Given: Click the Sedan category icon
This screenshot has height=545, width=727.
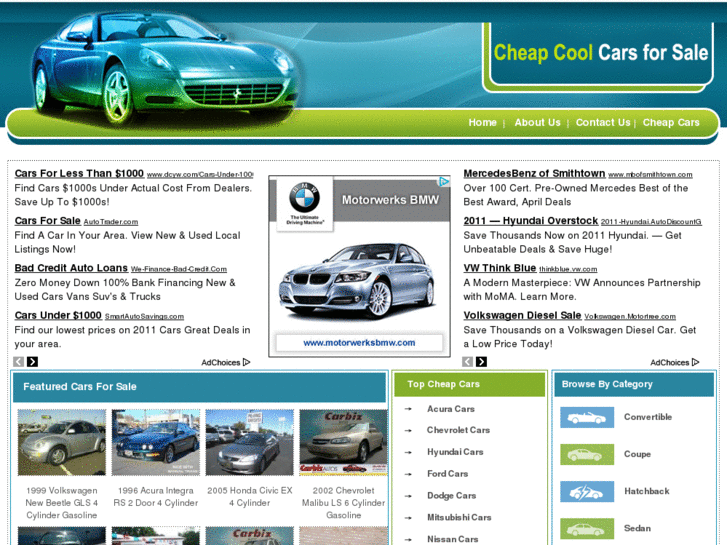Looking at the screenshot, I should (587, 528).
